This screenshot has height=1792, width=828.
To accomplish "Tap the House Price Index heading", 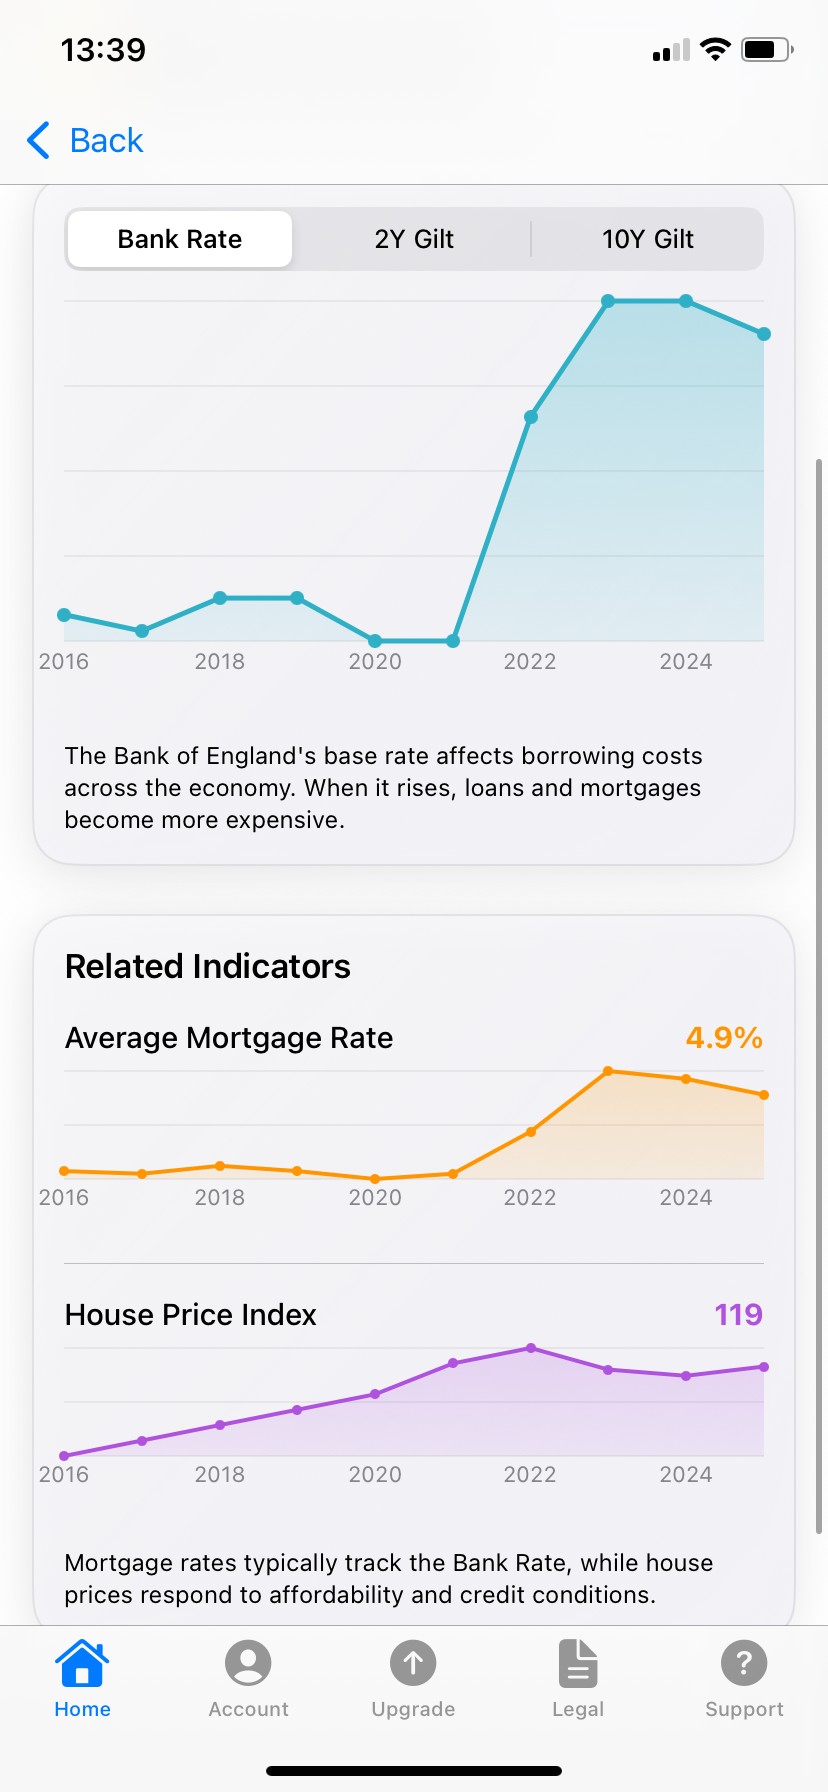I will (190, 1315).
